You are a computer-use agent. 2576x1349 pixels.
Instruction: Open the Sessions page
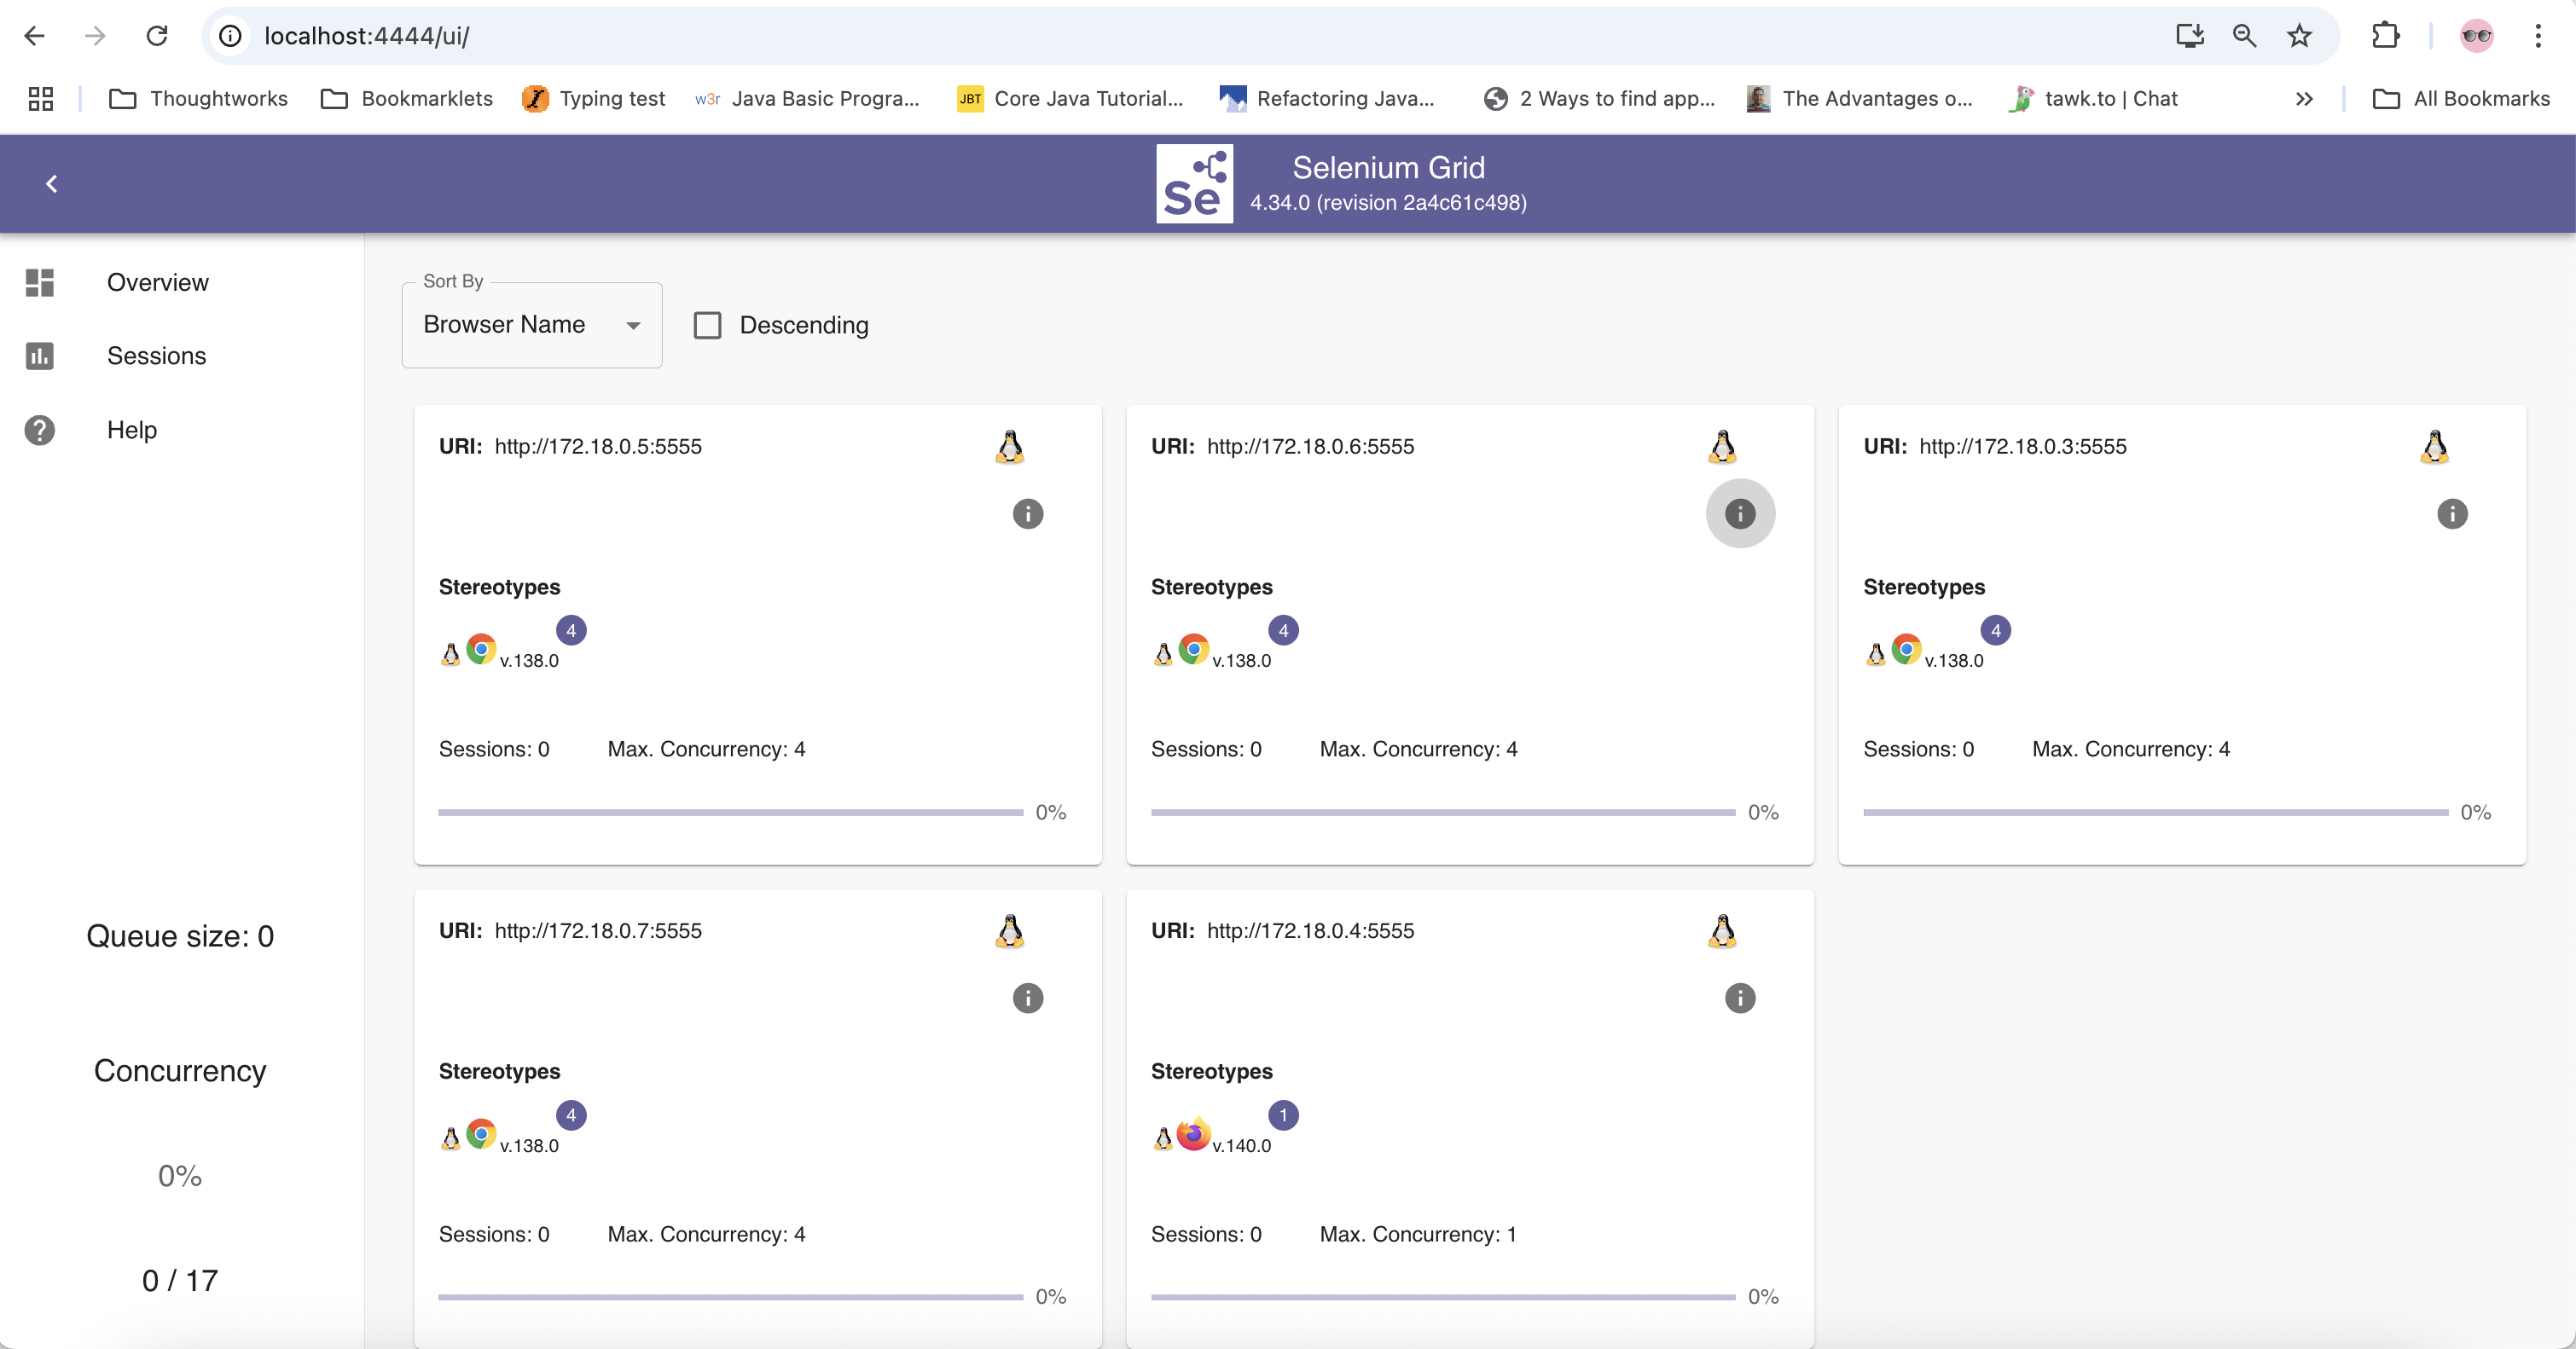pos(156,356)
